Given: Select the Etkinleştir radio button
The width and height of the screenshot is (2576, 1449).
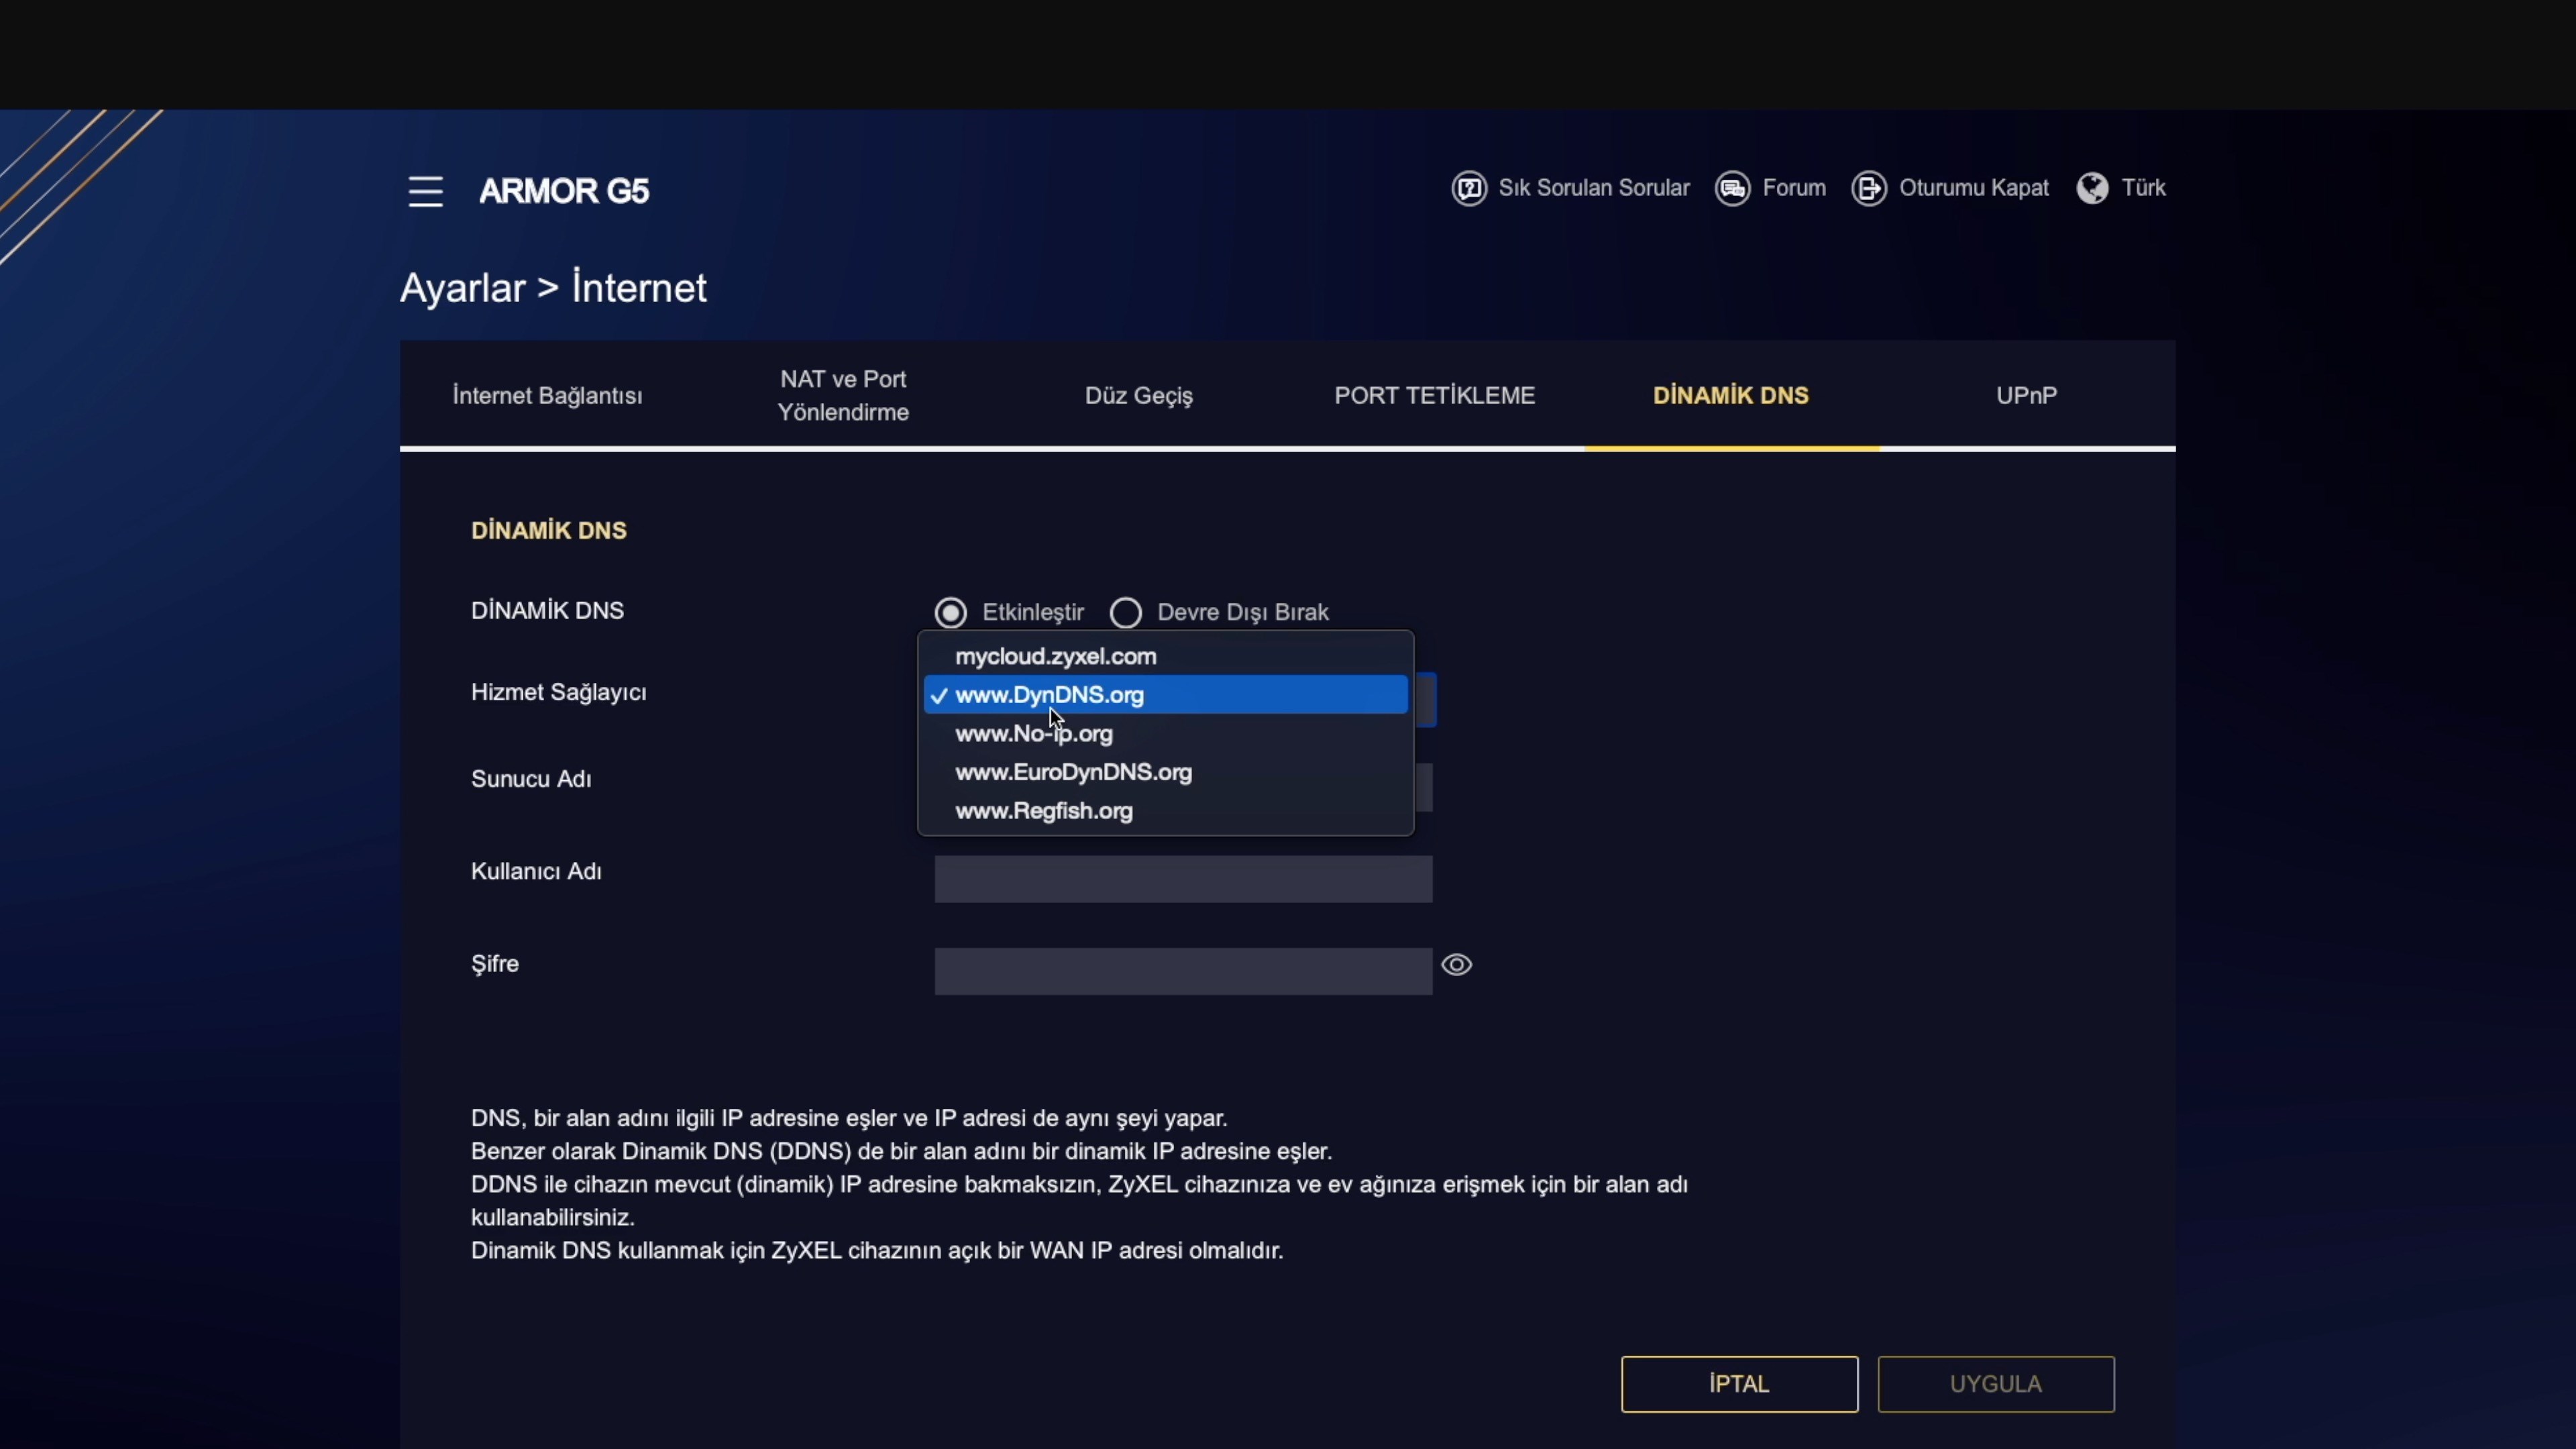Looking at the screenshot, I should tap(950, 612).
